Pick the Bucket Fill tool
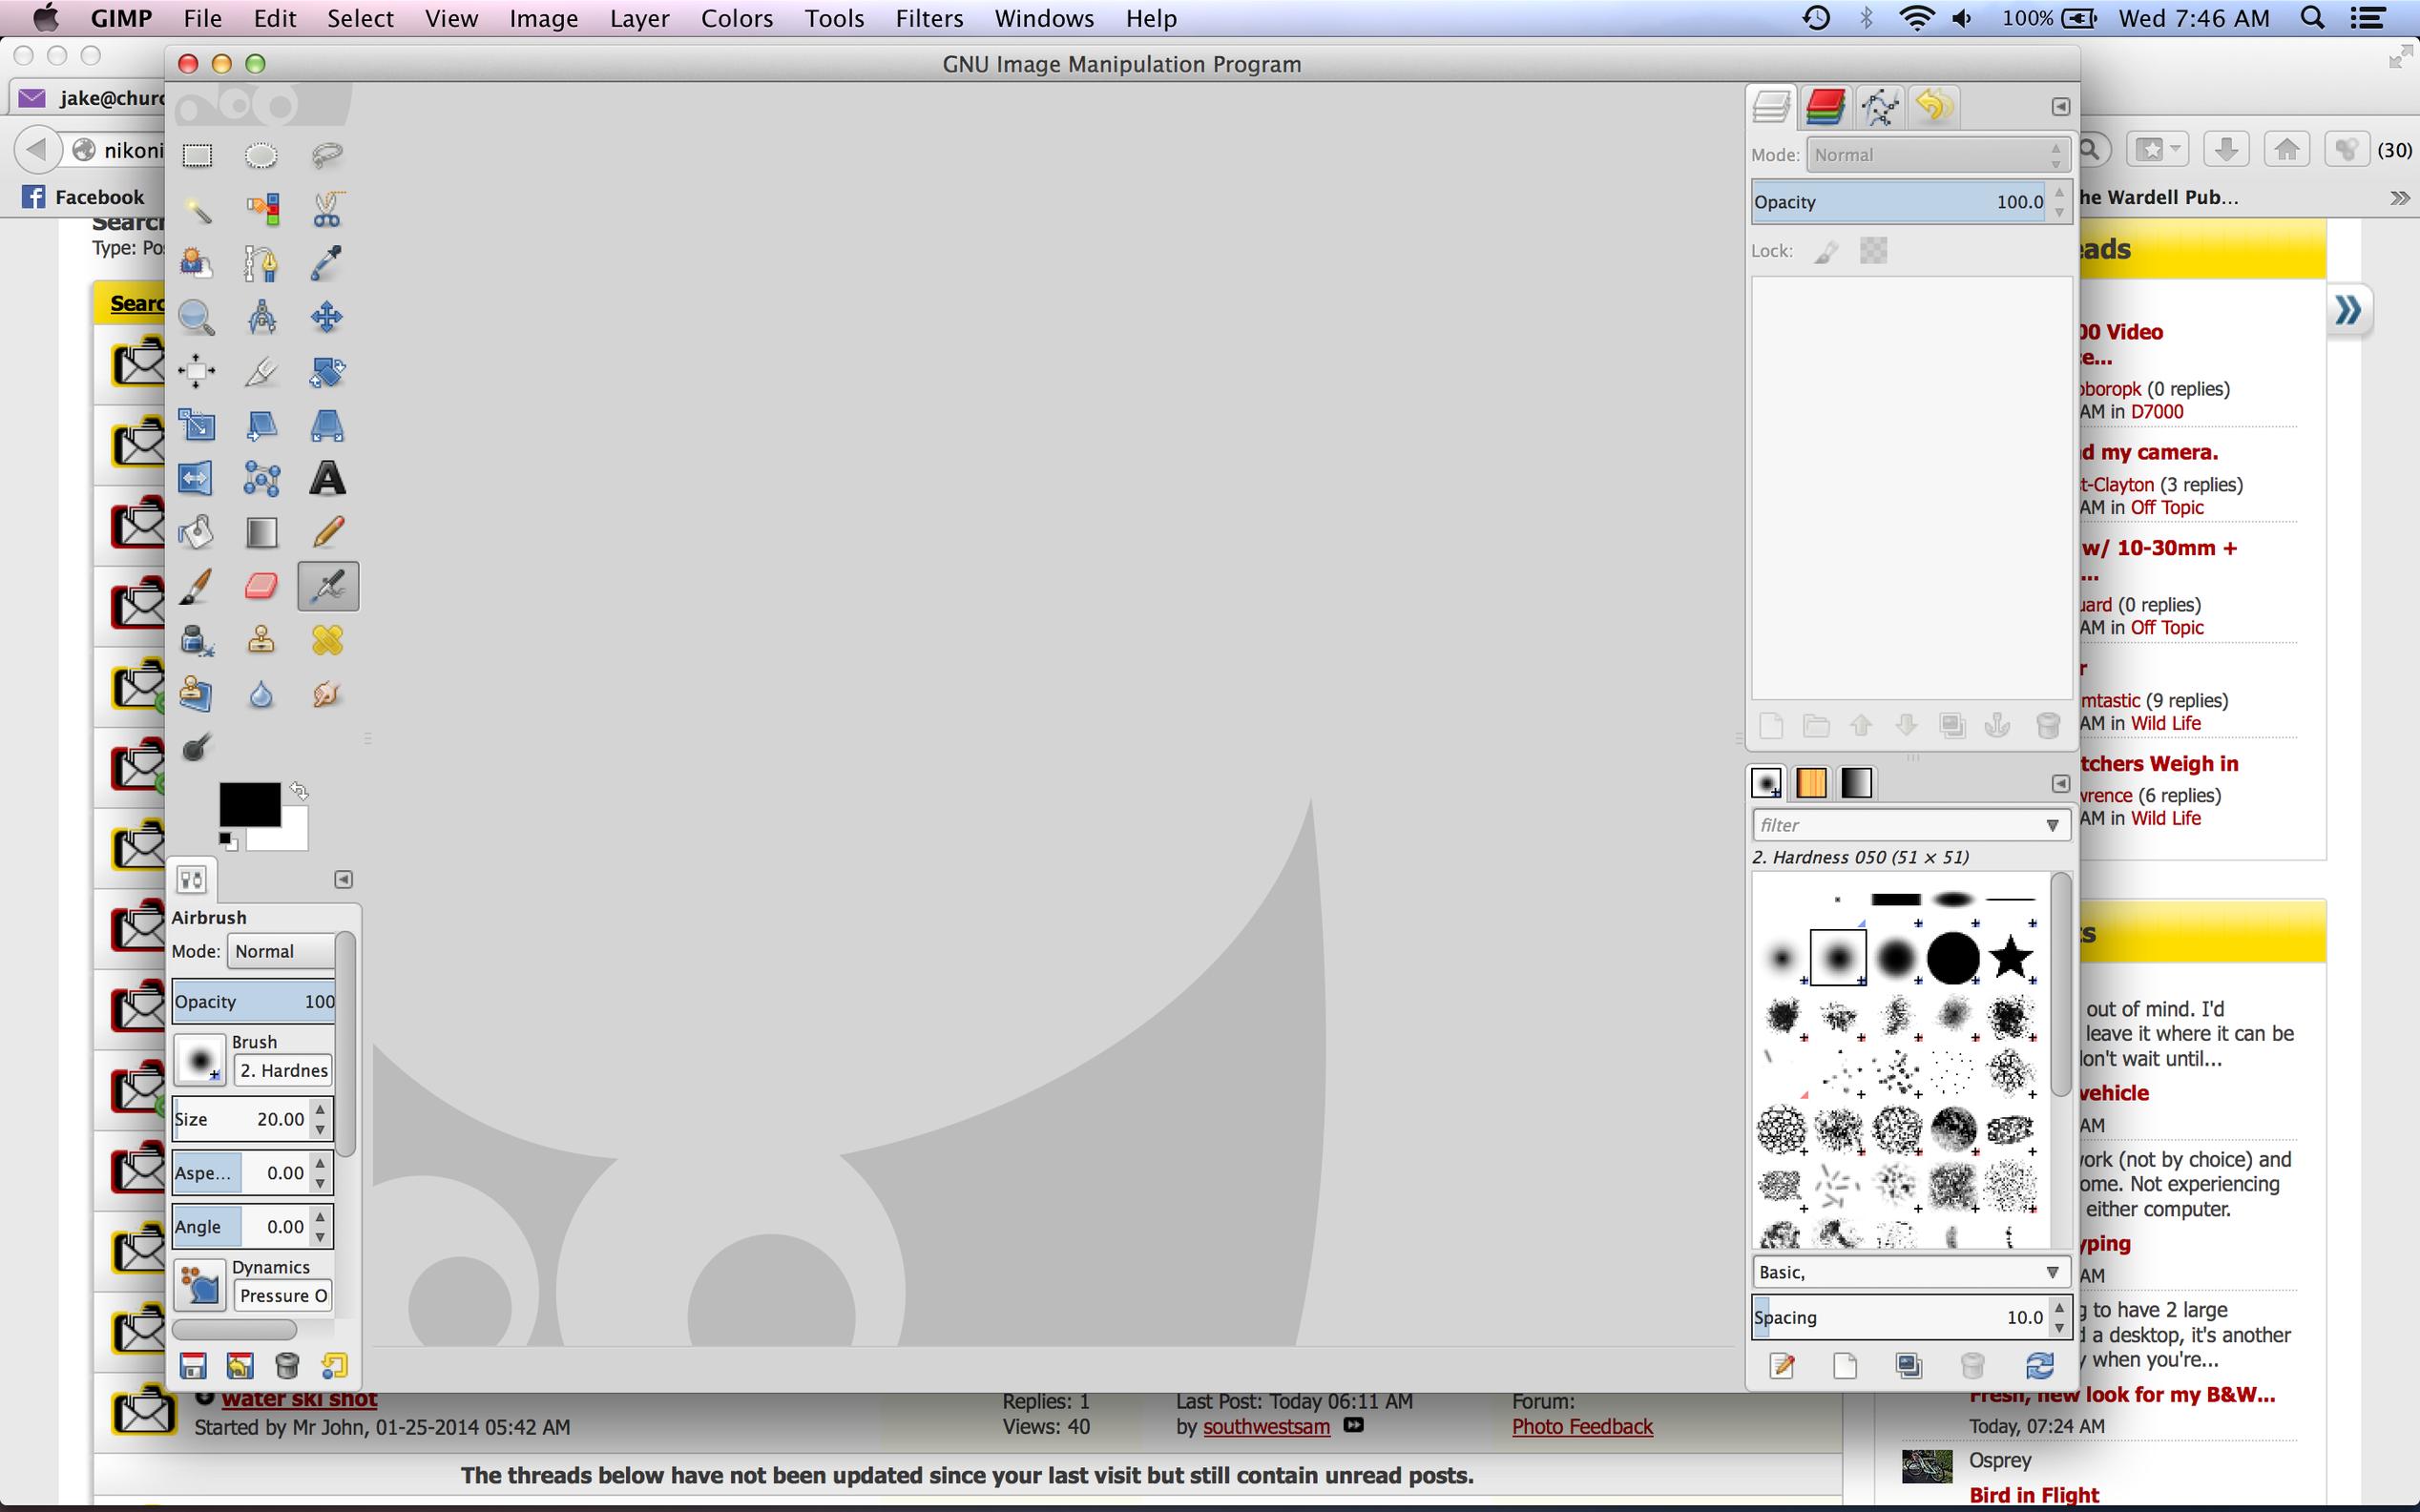Screen dimensions: 2420x1512 point(196,532)
